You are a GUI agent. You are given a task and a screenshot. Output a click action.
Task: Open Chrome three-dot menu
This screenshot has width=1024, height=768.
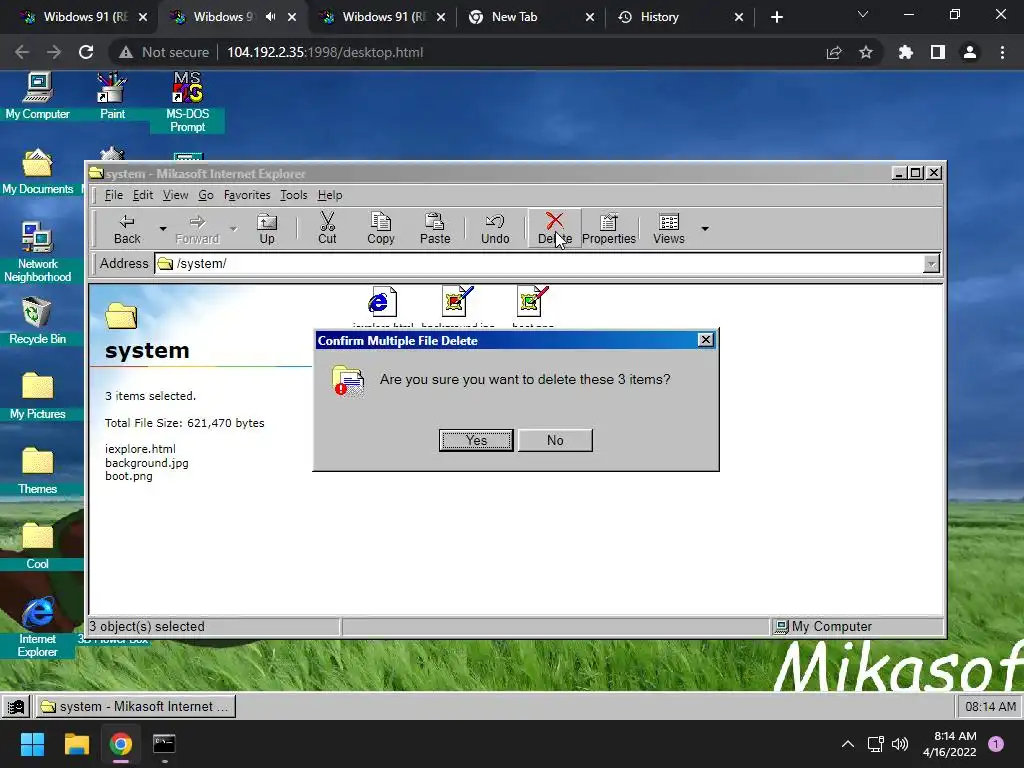click(x=1002, y=52)
